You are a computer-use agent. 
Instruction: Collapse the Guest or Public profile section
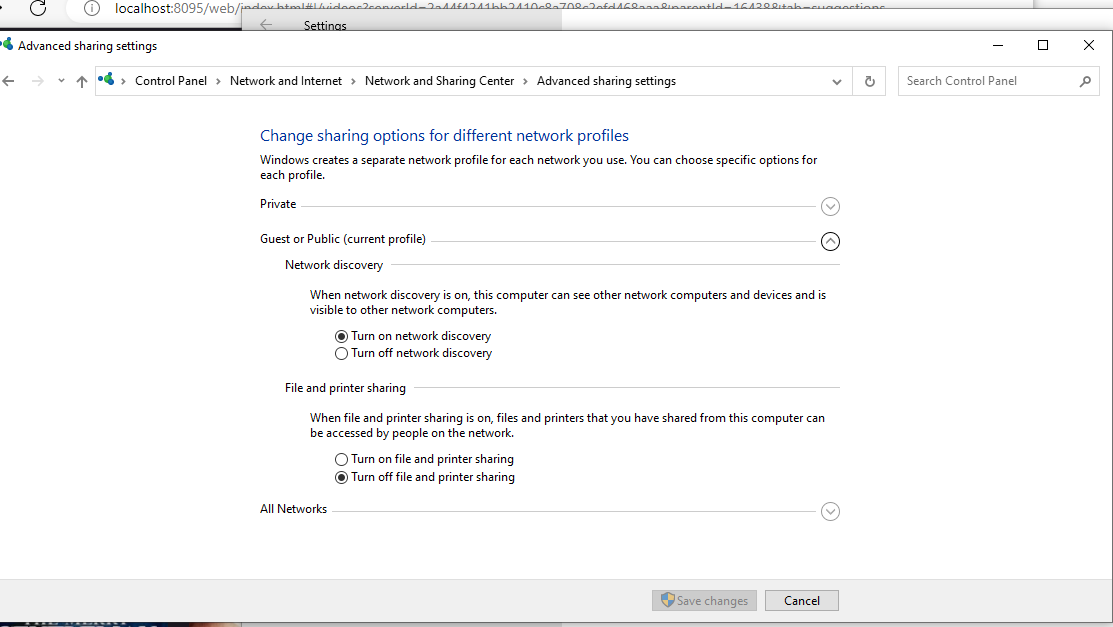(x=830, y=241)
